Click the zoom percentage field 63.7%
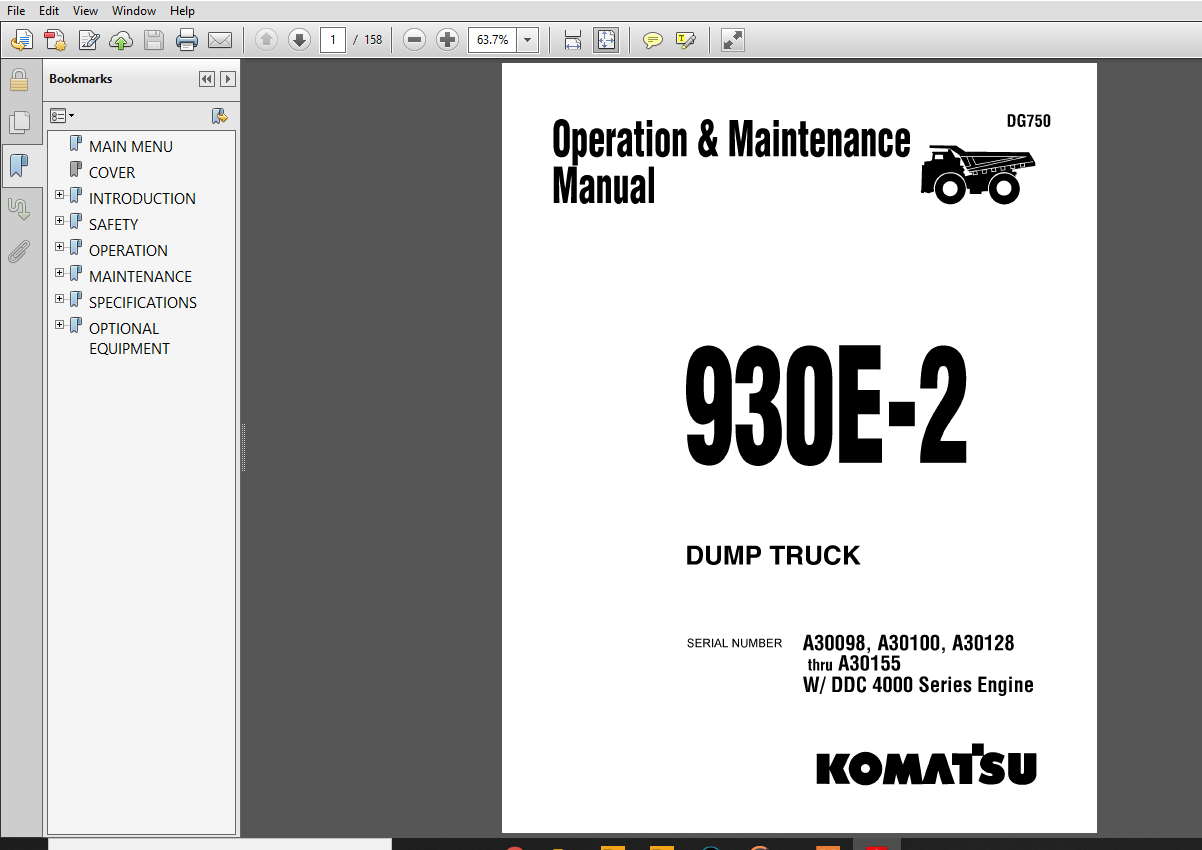 coord(493,40)
